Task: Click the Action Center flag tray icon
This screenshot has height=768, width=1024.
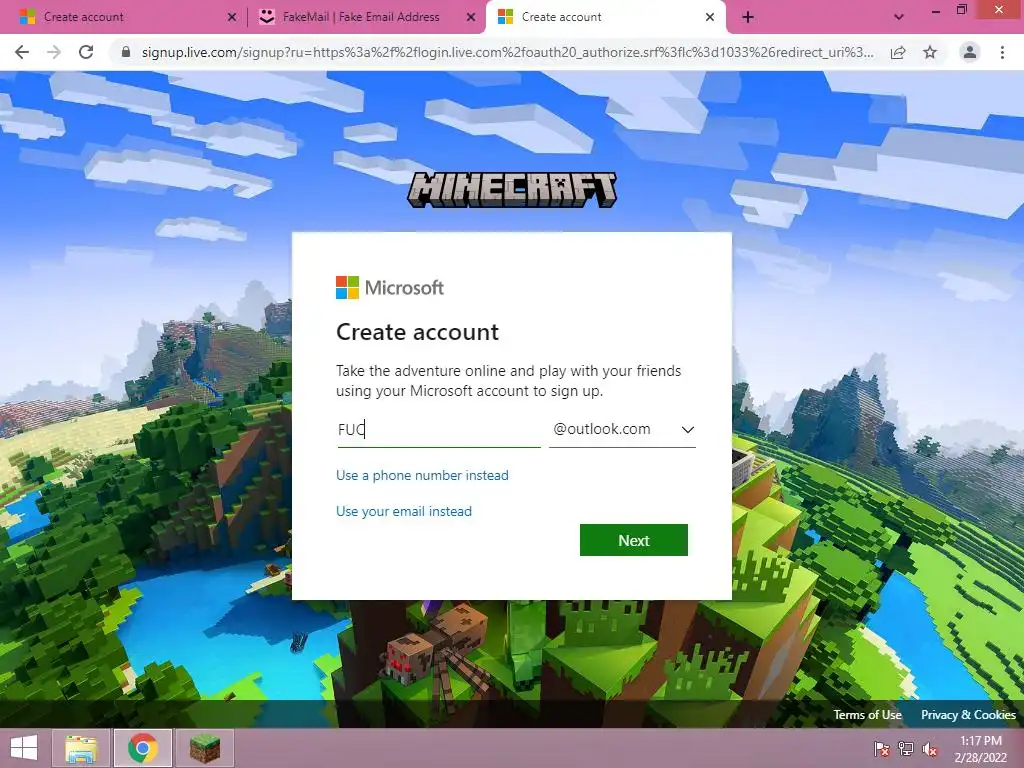Action: pyautogui.click(x=882, y=749)
